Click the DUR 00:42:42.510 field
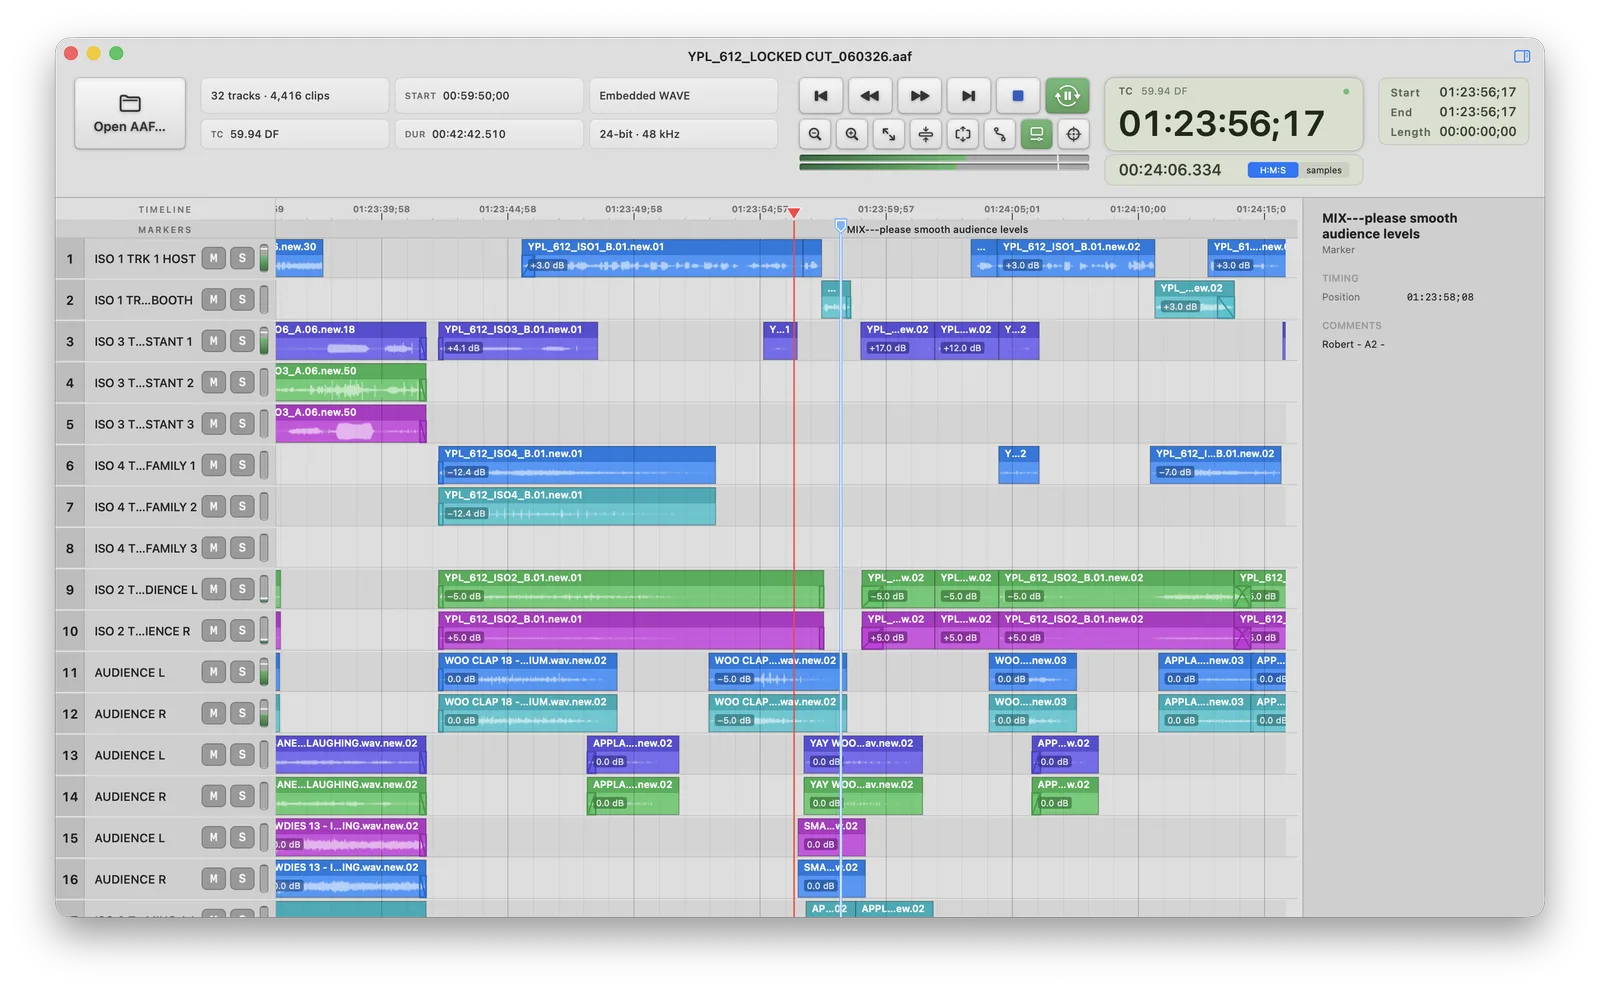 488,134
